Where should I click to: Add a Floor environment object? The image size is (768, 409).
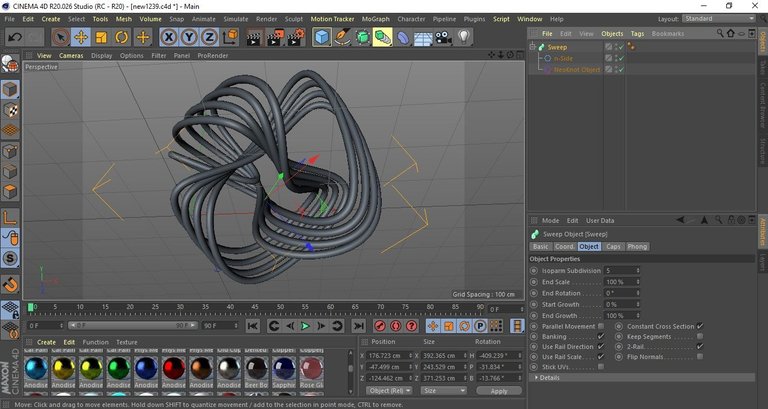coord(423,37)
